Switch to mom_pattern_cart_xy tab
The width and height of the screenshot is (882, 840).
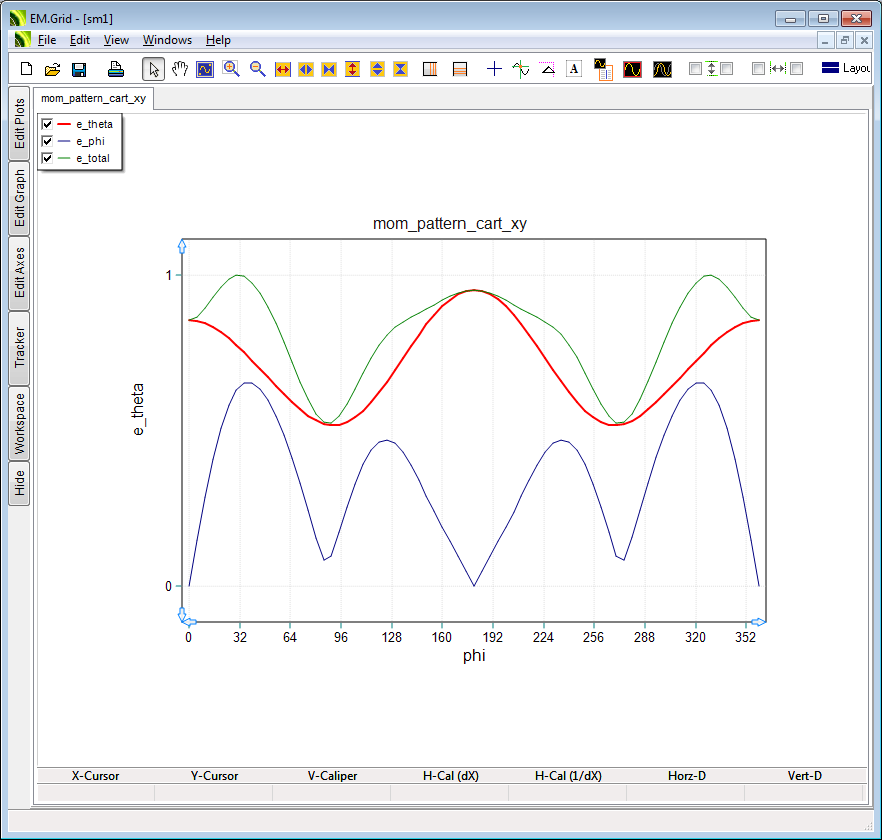click(x=93, y=99)
